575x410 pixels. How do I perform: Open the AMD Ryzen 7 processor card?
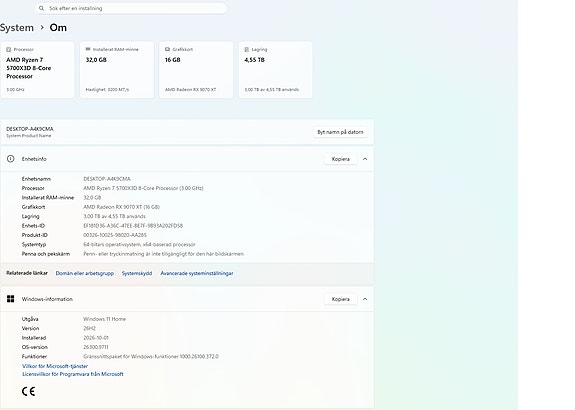click(37, 70)
